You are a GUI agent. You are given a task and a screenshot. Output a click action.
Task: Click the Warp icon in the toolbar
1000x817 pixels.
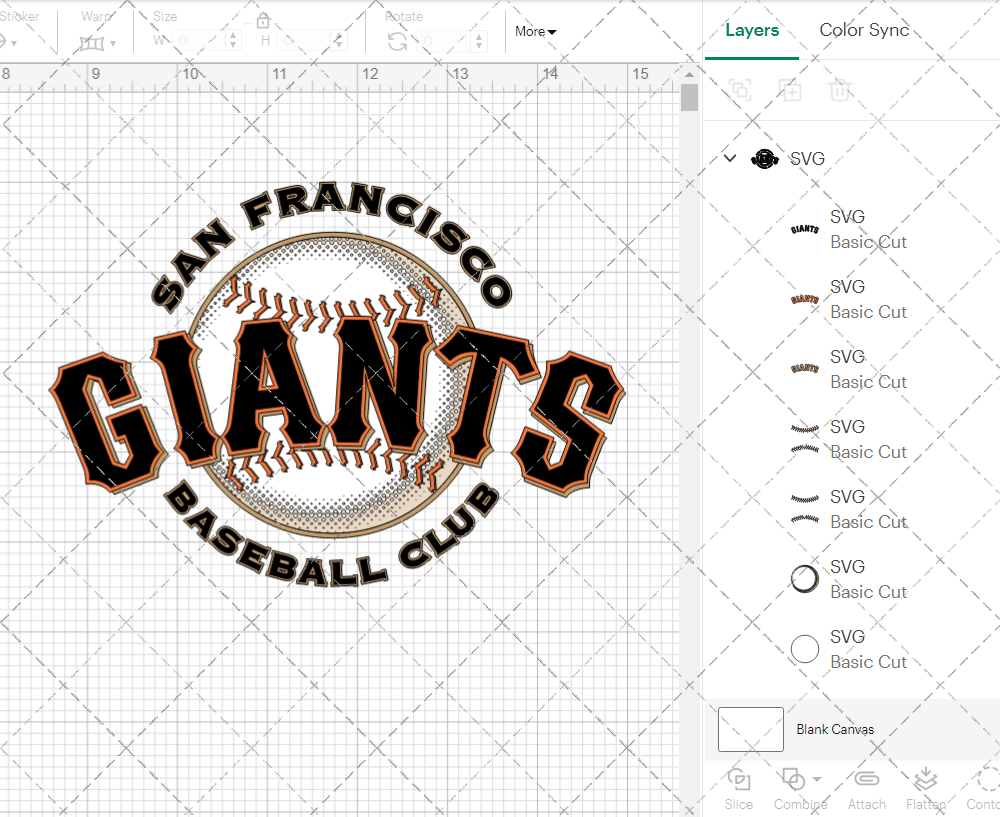pyautogui.click(x=92, y=43)
